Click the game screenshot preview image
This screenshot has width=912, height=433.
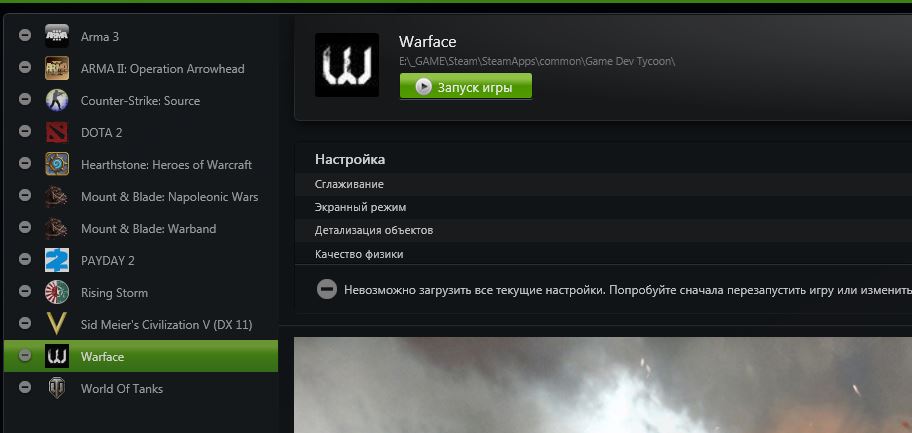click(x=603, y=385)
